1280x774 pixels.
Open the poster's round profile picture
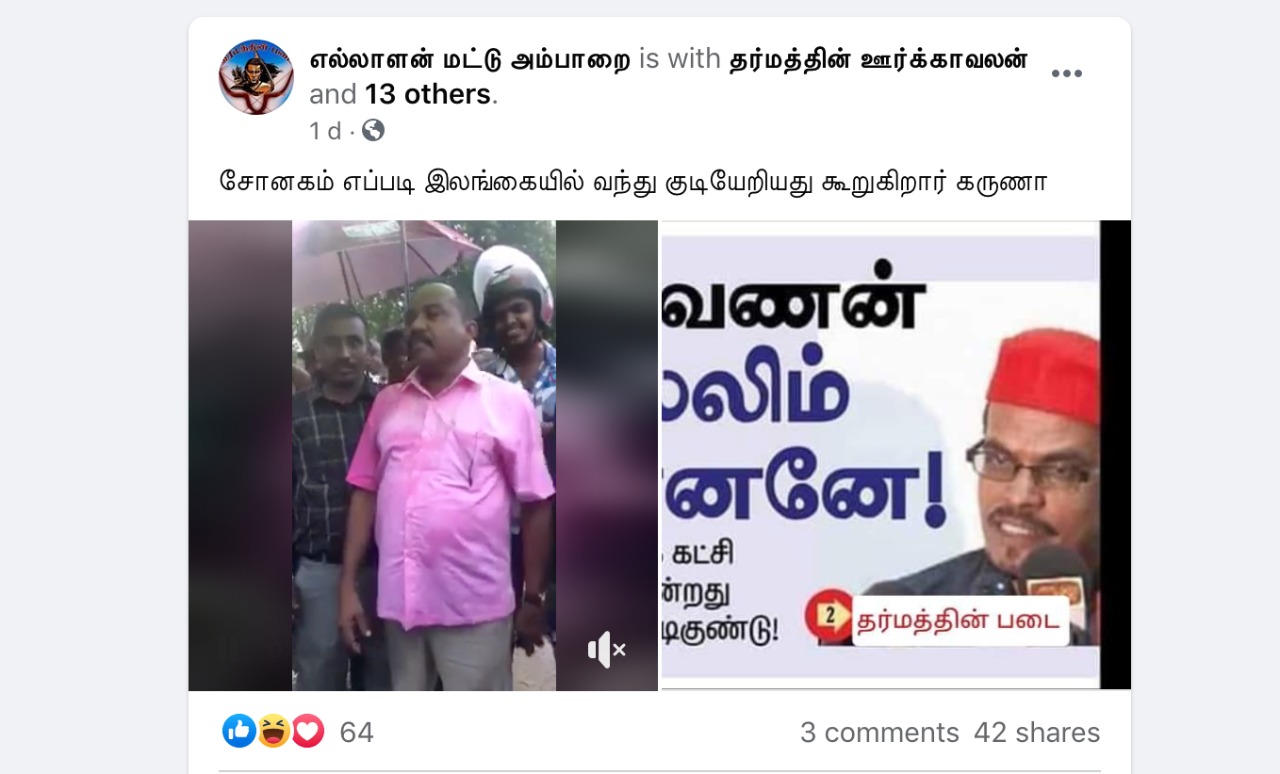[x=256, y=77]
